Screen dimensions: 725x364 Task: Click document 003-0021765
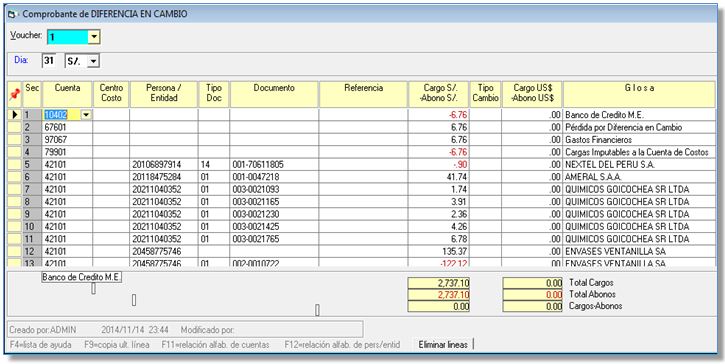[x=274, y=240]
